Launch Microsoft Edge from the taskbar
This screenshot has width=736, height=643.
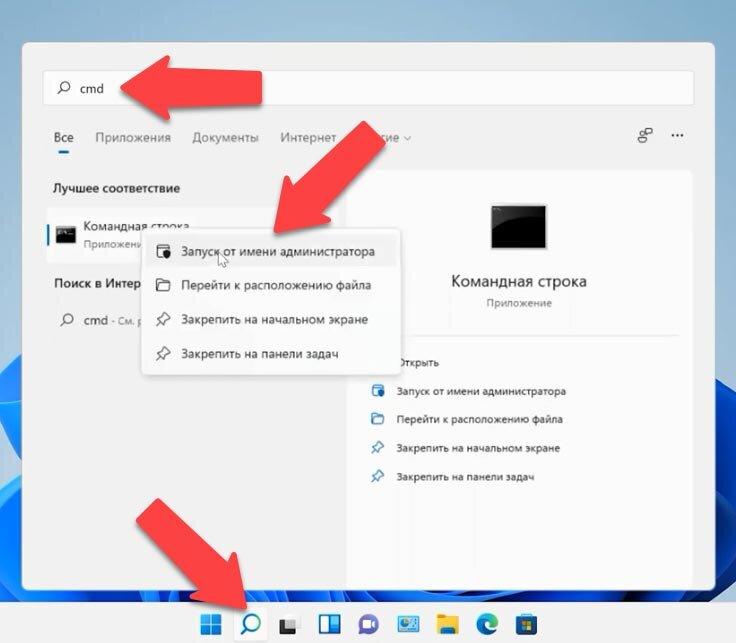click(x=487, y=625)
